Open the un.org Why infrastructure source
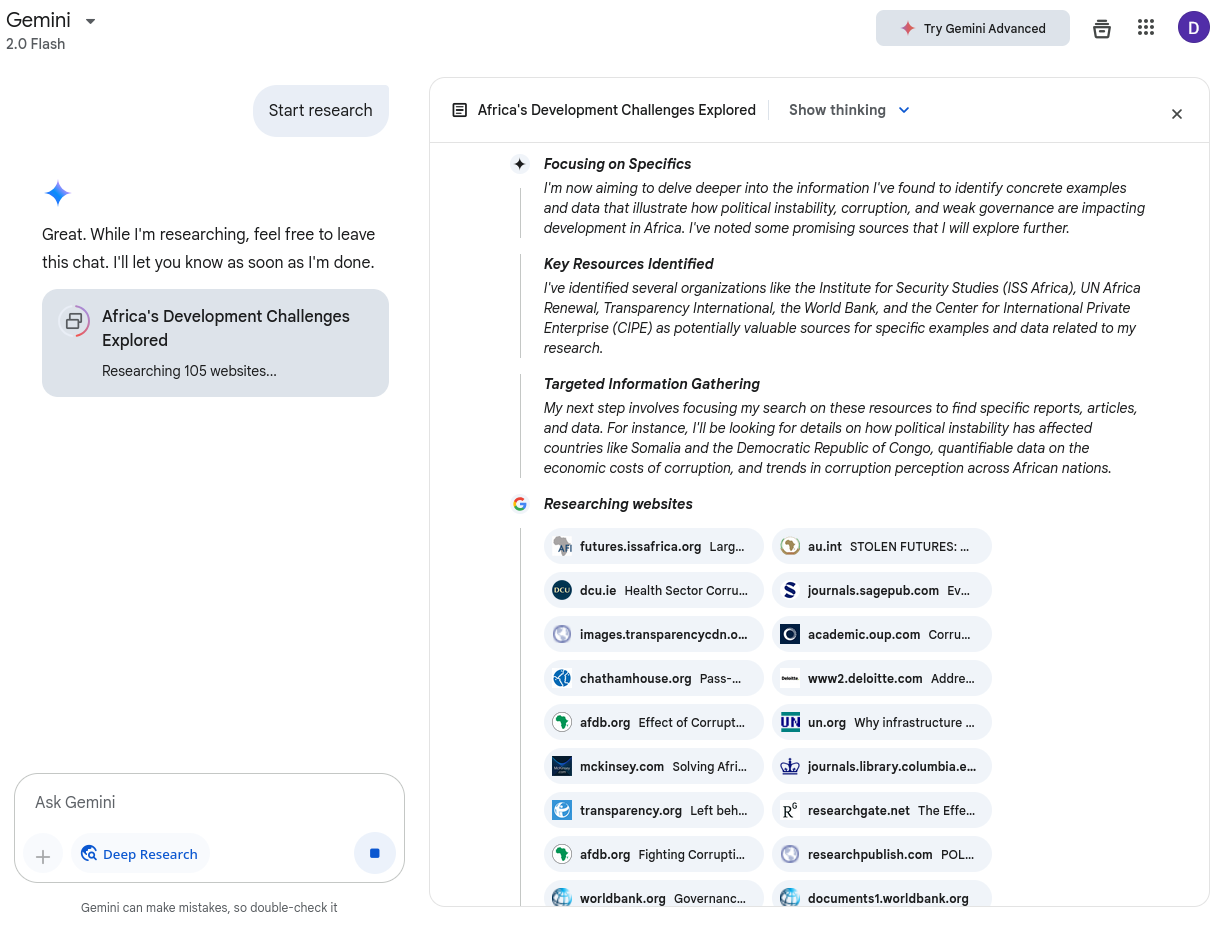Screen dimensions: 1222x927 (x=882, y=722)
